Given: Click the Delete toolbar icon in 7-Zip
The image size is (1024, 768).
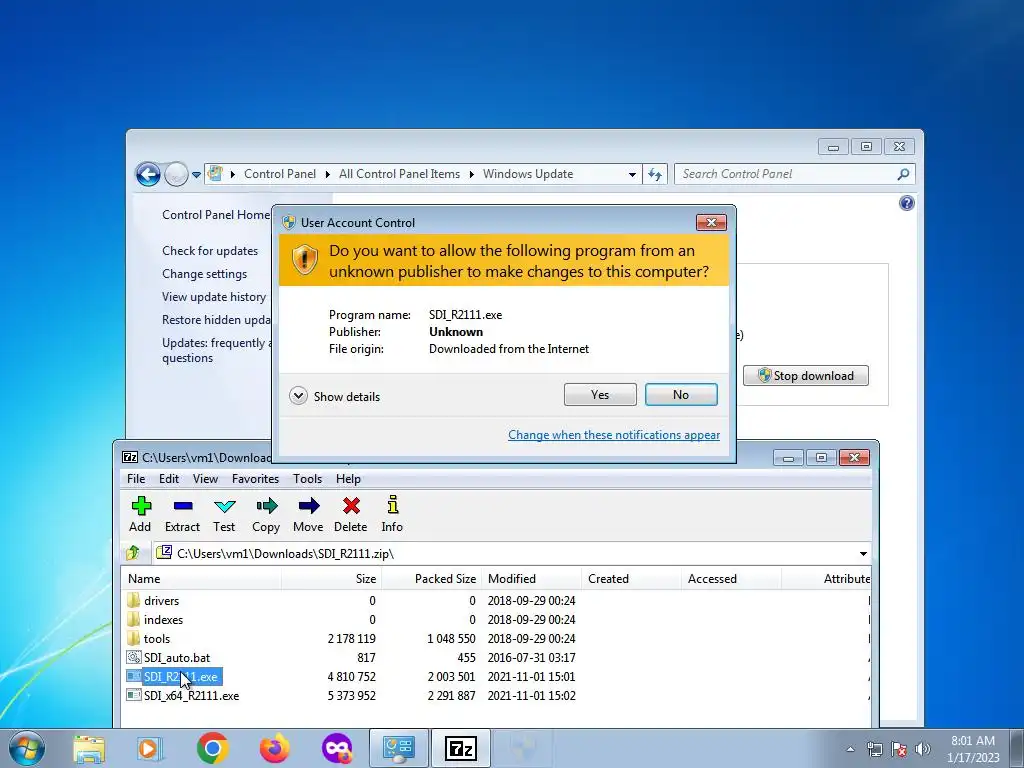Looking at the screenshot, I should (x=351, y=515).
